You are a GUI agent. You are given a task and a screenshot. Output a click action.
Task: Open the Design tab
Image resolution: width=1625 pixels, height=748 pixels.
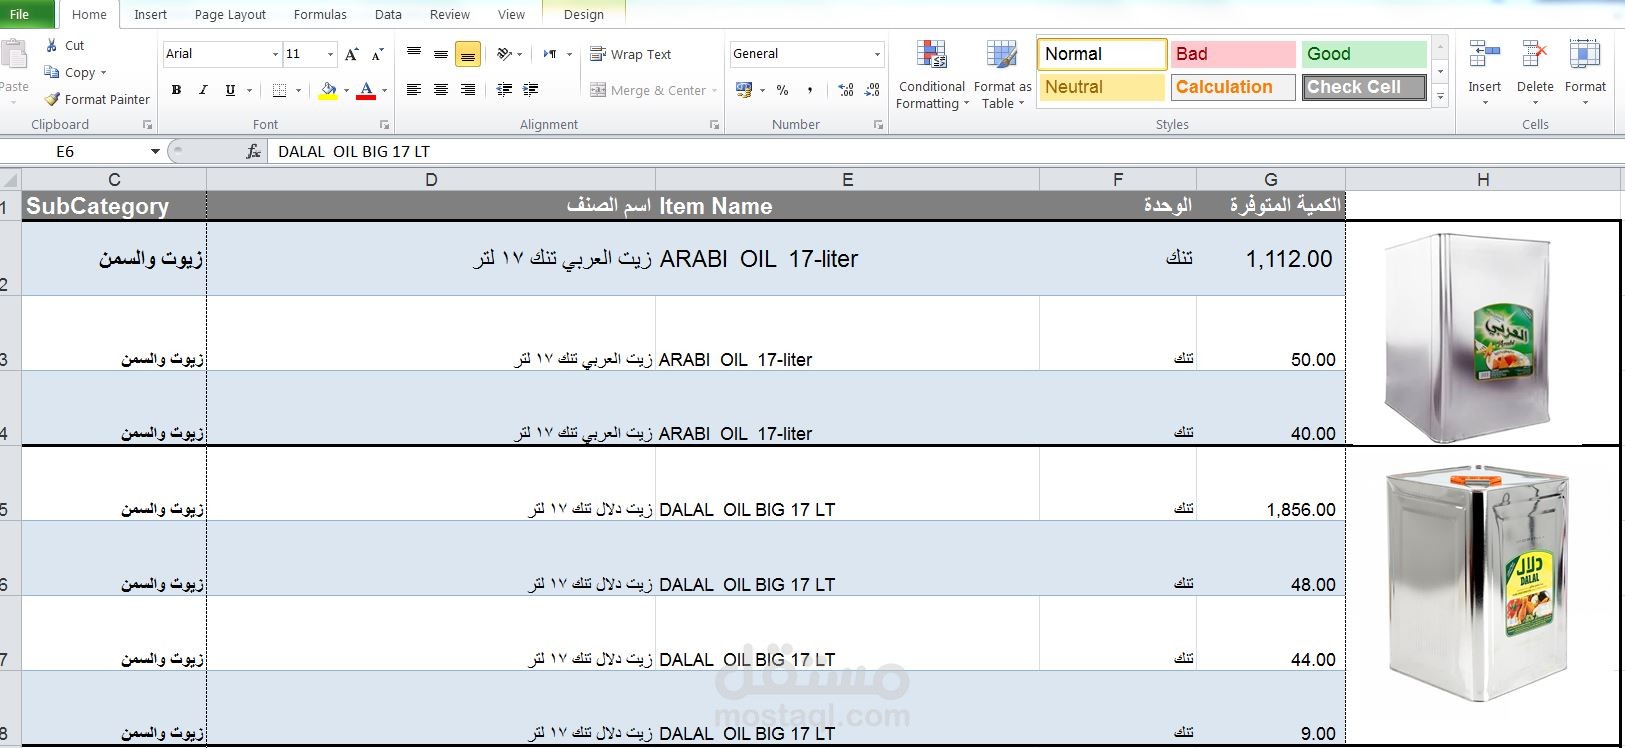583,14
